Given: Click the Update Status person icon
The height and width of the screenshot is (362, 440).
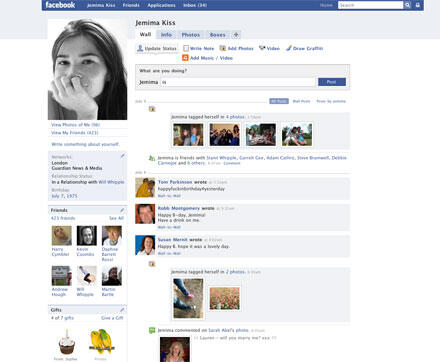Looking at the screenshot, I should click(140, 48).
